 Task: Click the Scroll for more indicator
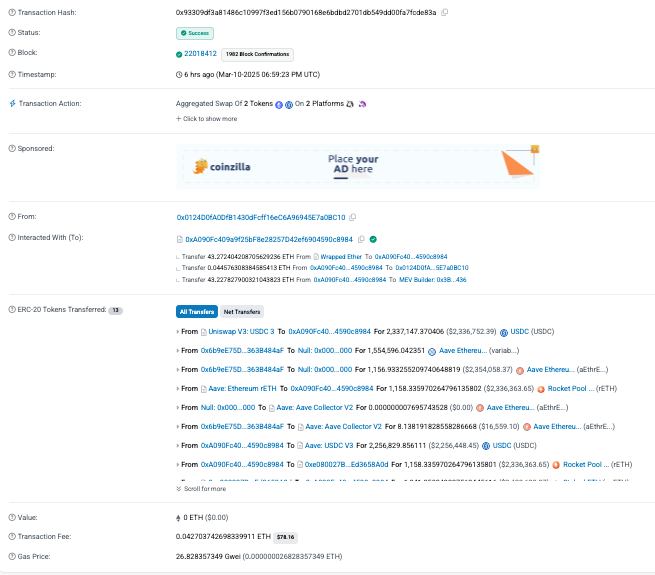[x=201, y=488]
